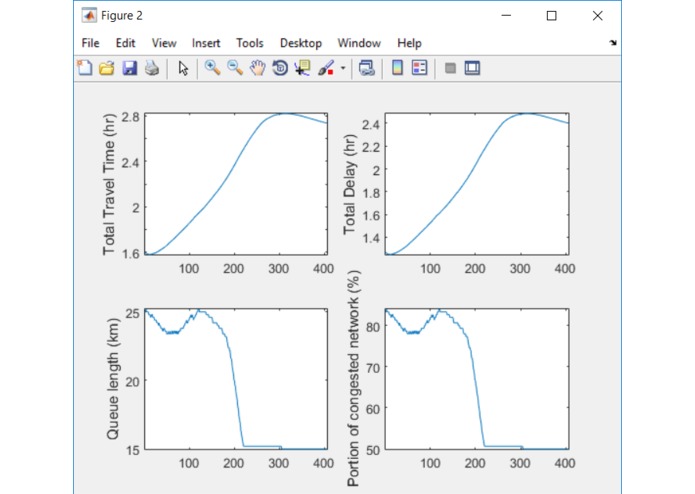
Task: Minimize the Figure 2 window
Action: pyautogui.click(x=506, y=16)
